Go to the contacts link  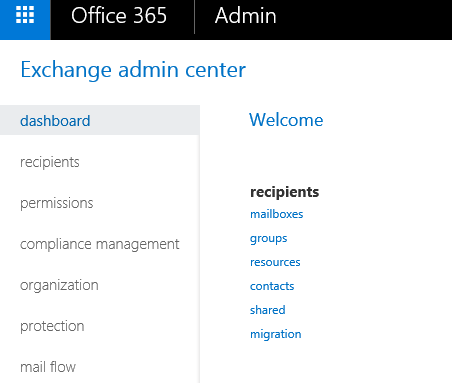point(272,286)
